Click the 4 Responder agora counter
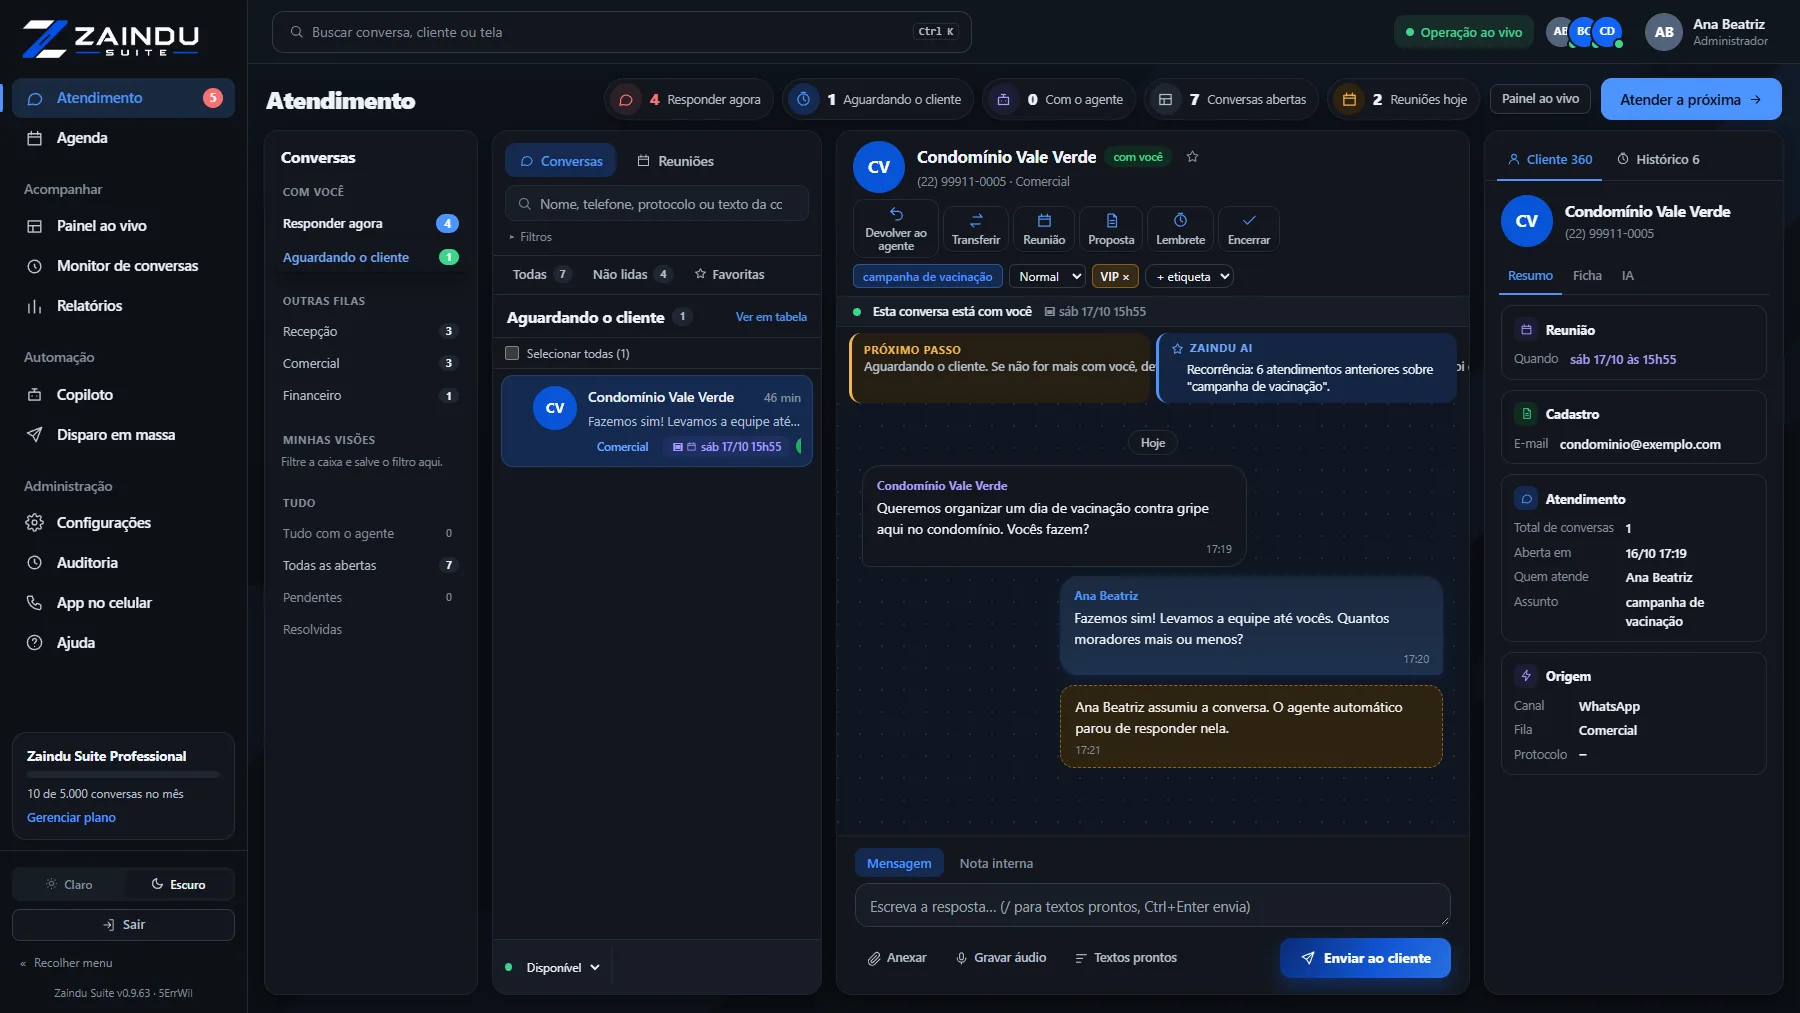This screenshot has width=1800, height=1013. click(x=689, y=99)
